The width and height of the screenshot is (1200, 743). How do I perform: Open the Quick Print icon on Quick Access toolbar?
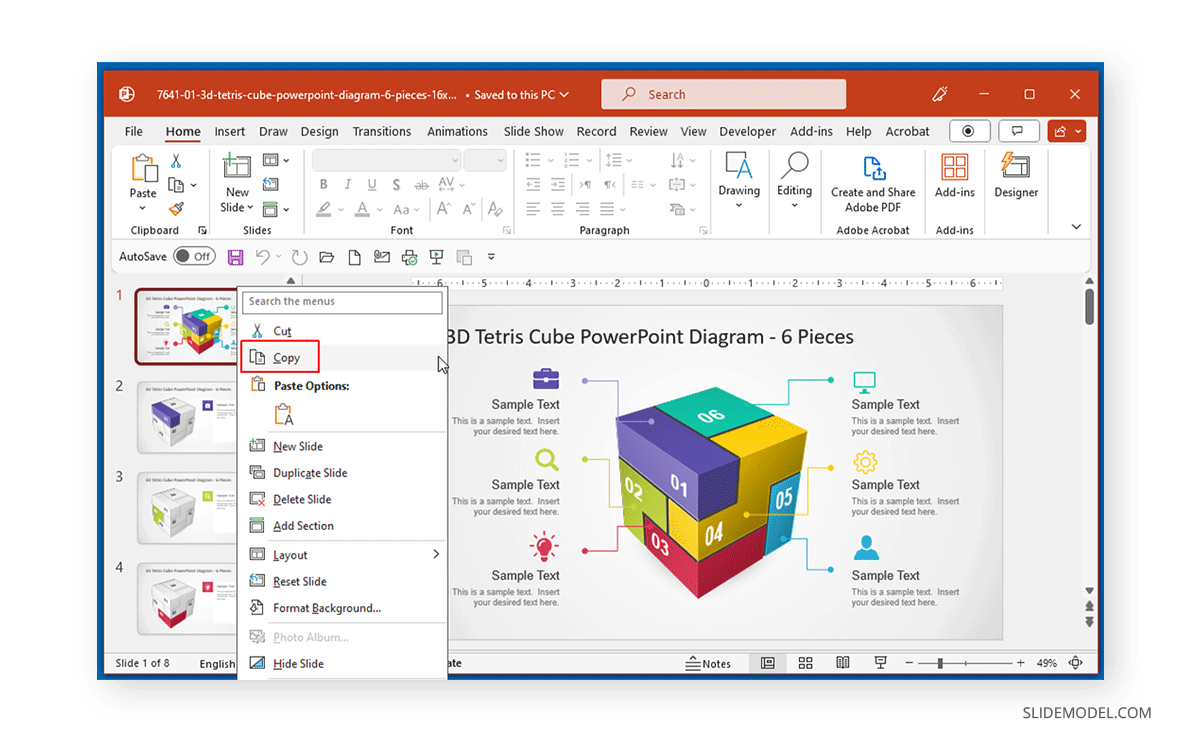point(409,257)
